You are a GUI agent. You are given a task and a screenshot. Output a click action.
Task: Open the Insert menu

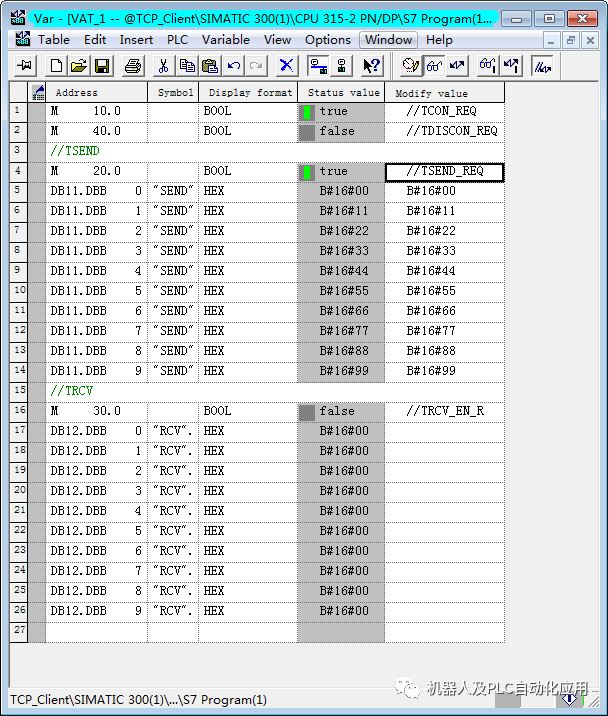tap(136, 40)
